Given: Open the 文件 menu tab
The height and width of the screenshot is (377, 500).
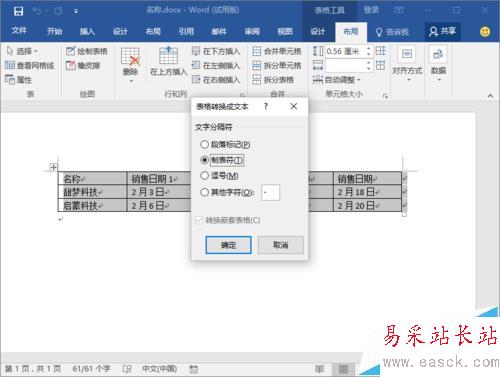Looking at the screenshot, I should pos(19,31).
